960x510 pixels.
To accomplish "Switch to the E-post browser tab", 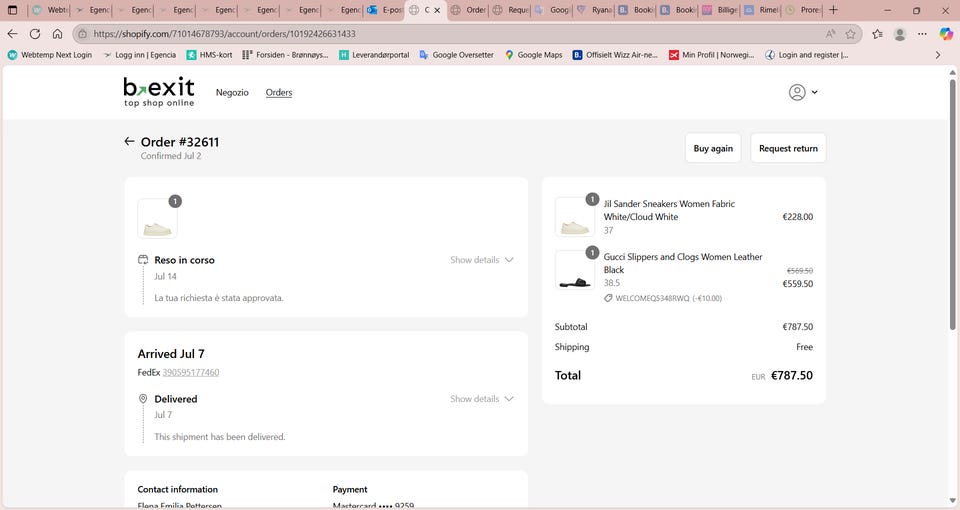I will coord(384,10).
